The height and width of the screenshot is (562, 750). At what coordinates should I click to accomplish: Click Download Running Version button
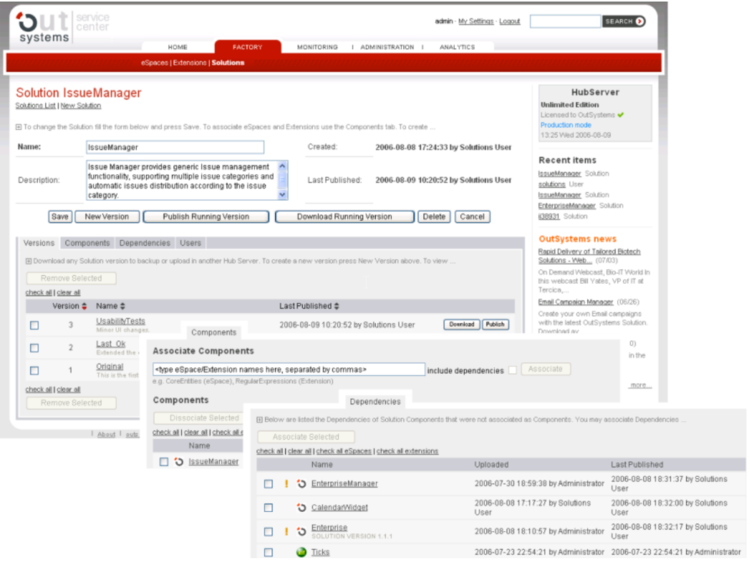click(344, 217)
